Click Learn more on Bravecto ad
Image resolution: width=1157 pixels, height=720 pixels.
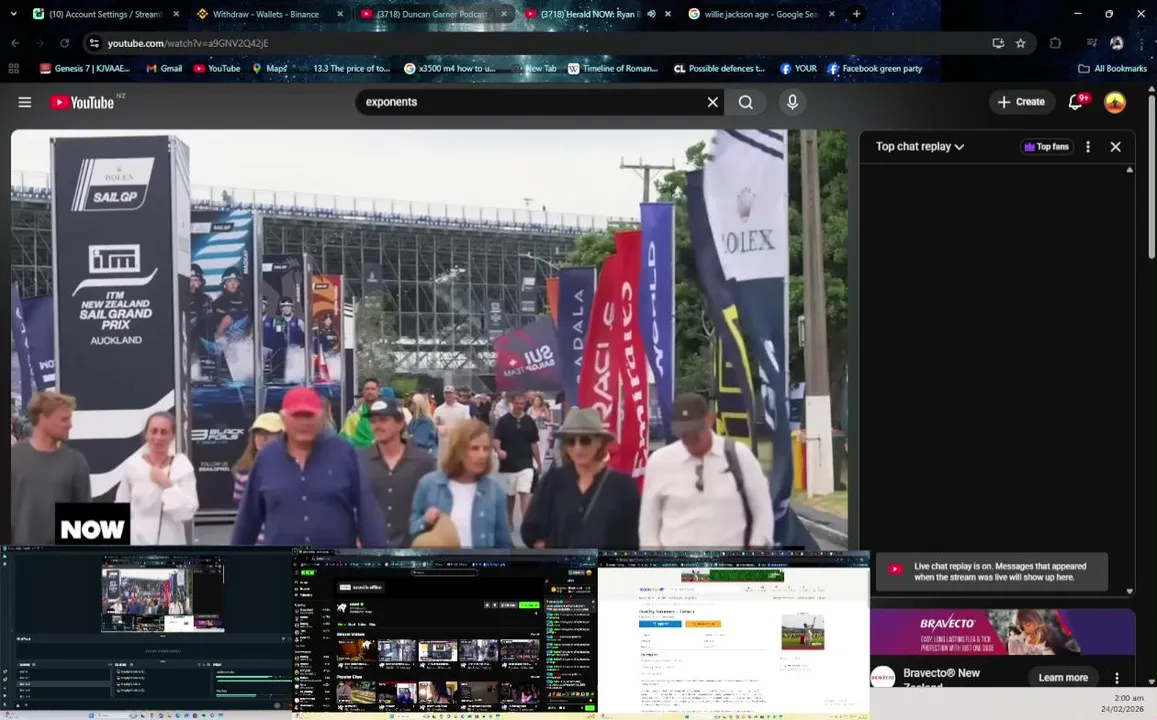click(1063, 678)
